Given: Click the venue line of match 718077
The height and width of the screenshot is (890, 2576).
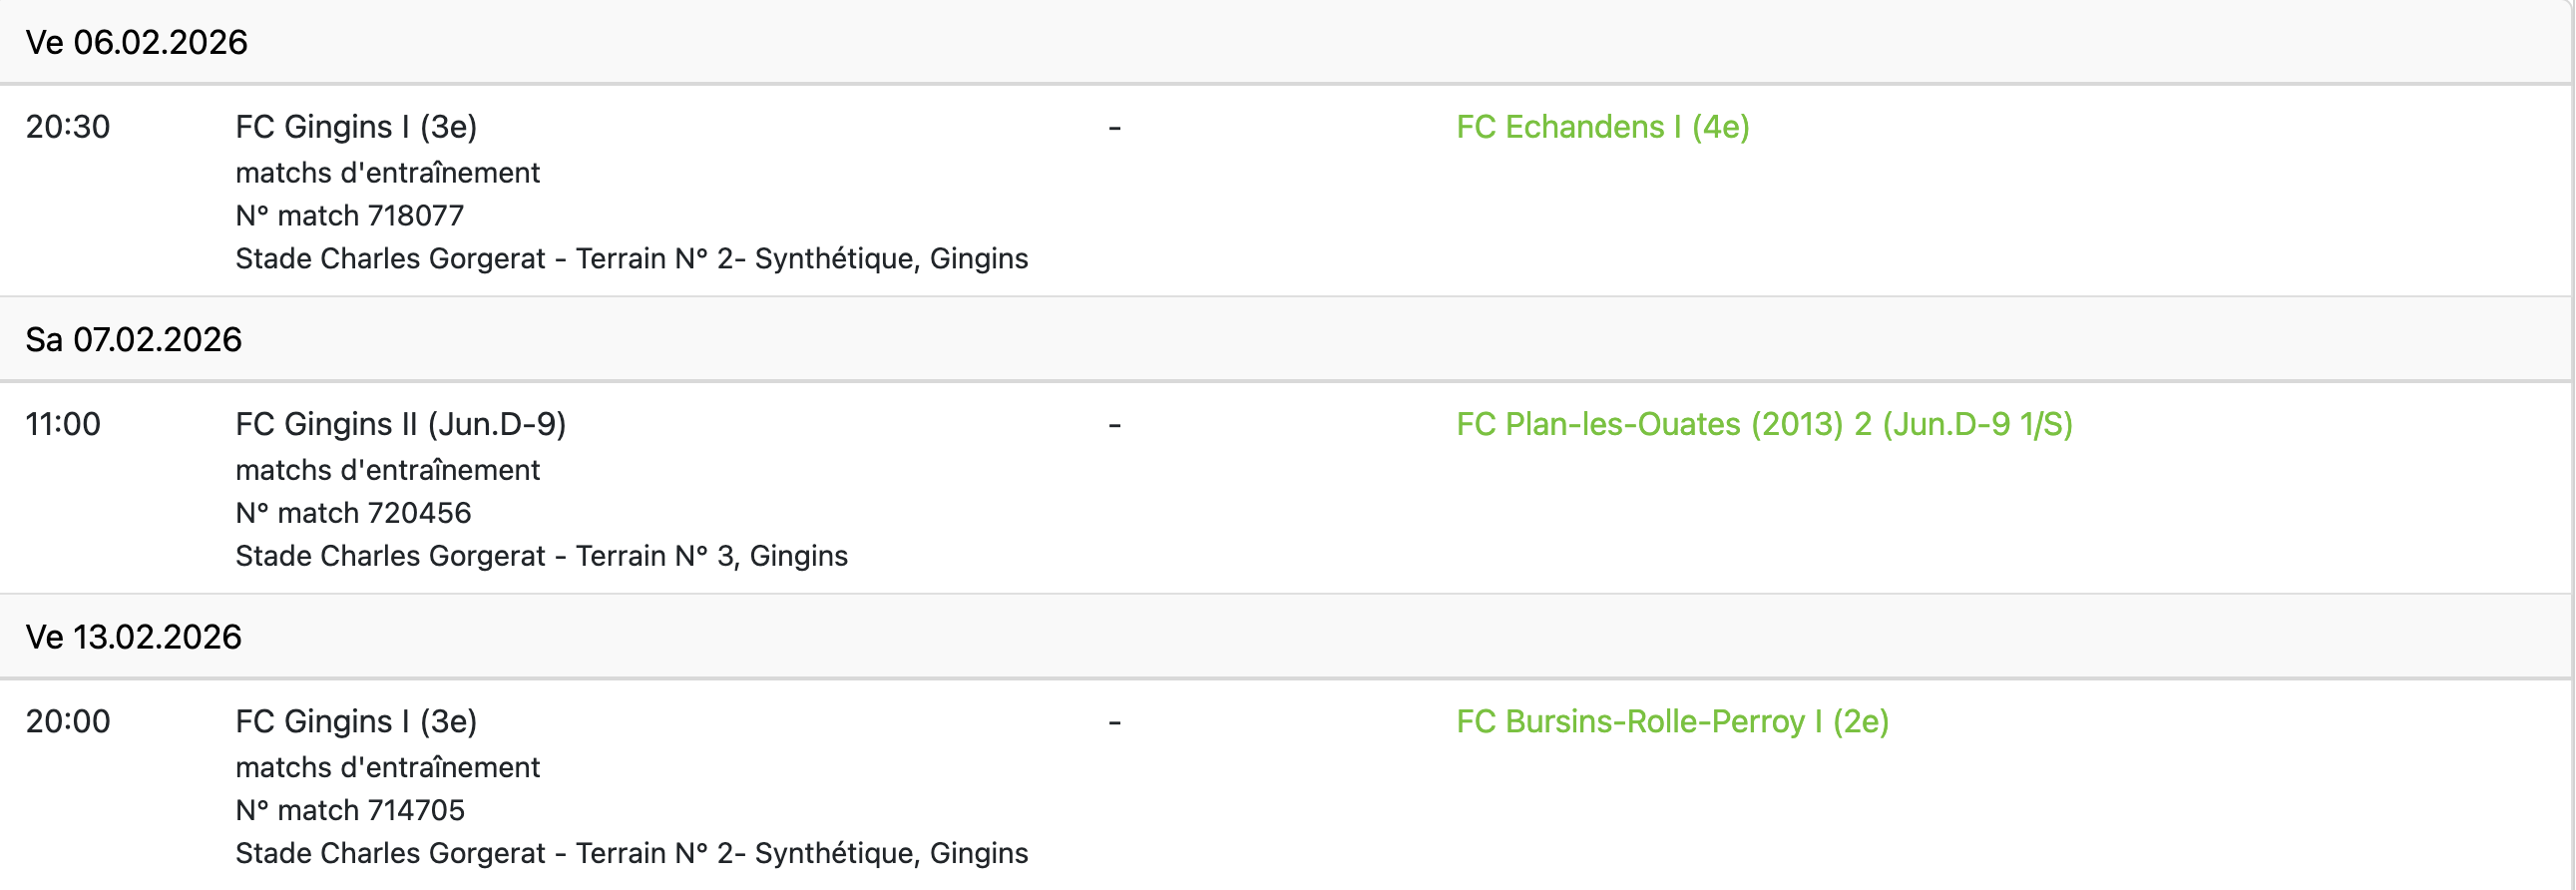Looking at the screenshot, I should click(x=631, y=258).
